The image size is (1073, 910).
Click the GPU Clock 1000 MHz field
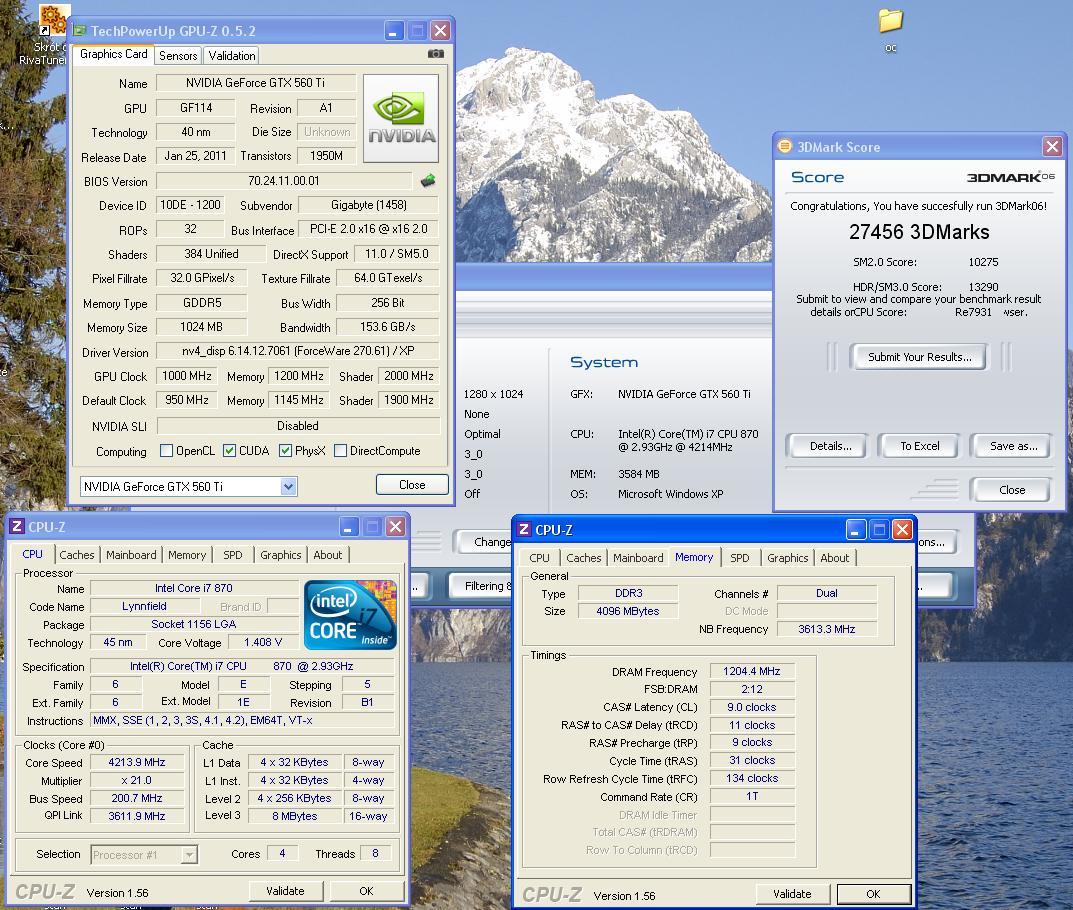(x=187, y=376)
